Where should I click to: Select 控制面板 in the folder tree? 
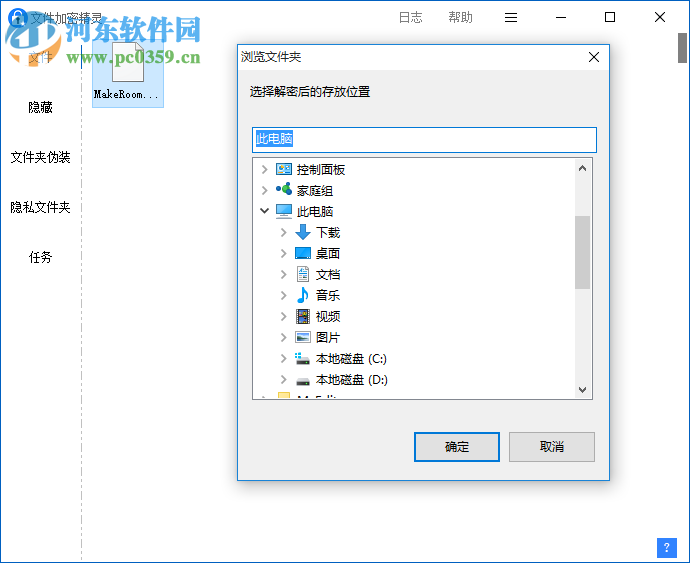point(321,169)
